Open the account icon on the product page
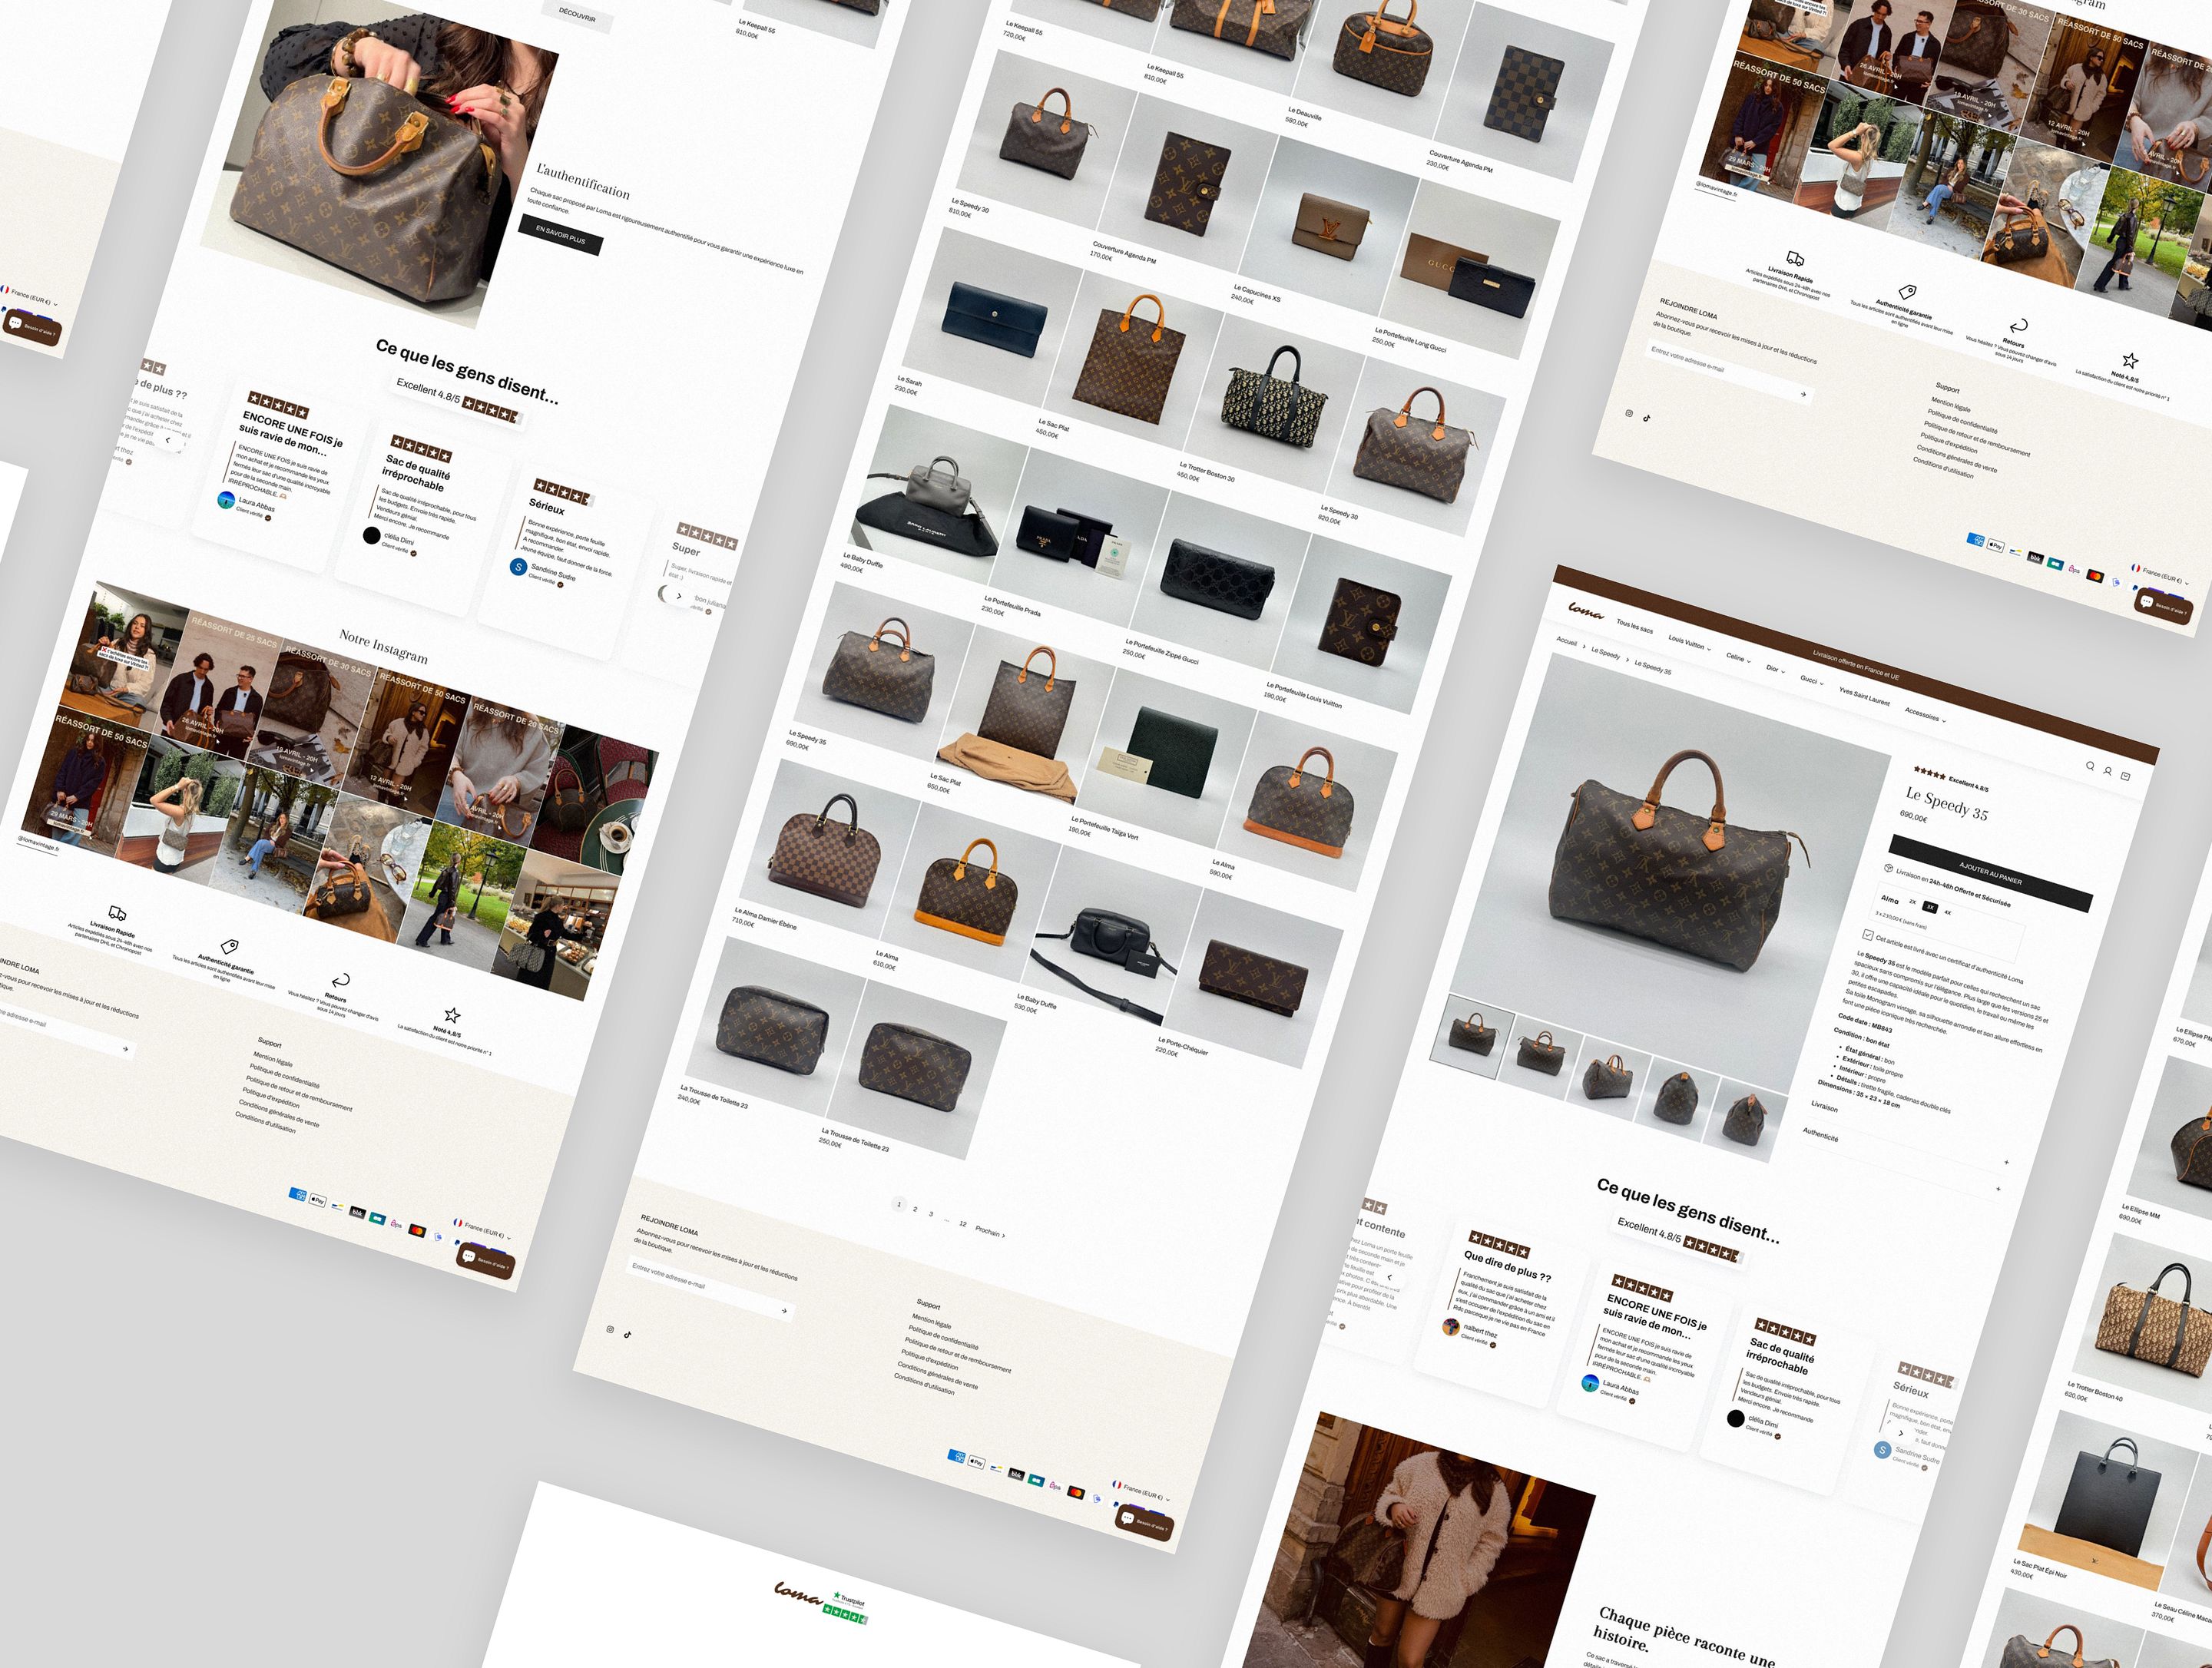Image resolution: width=2212 pixels, height=1668 pixels. tap(2107, 771)
